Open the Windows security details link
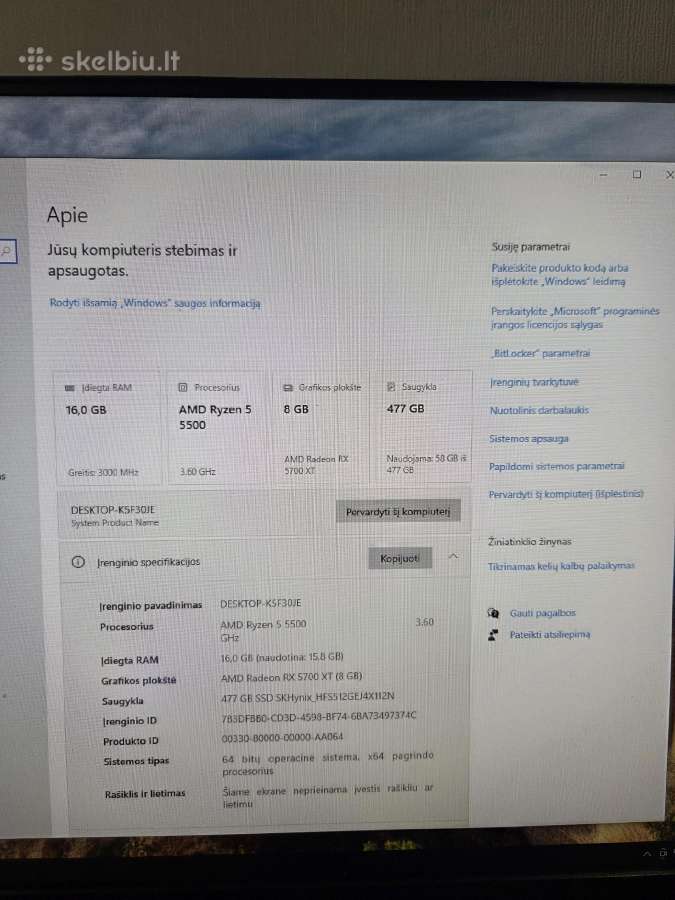 click(155, 303)
